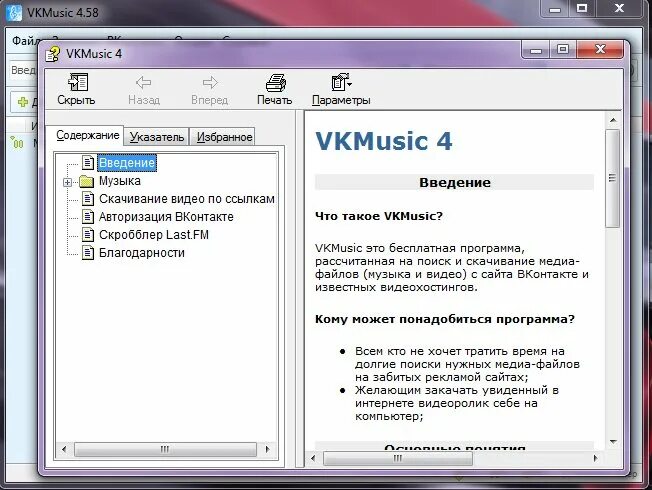Click the content pane scroll right arrow
652x490 pixels.
(595, 458)
